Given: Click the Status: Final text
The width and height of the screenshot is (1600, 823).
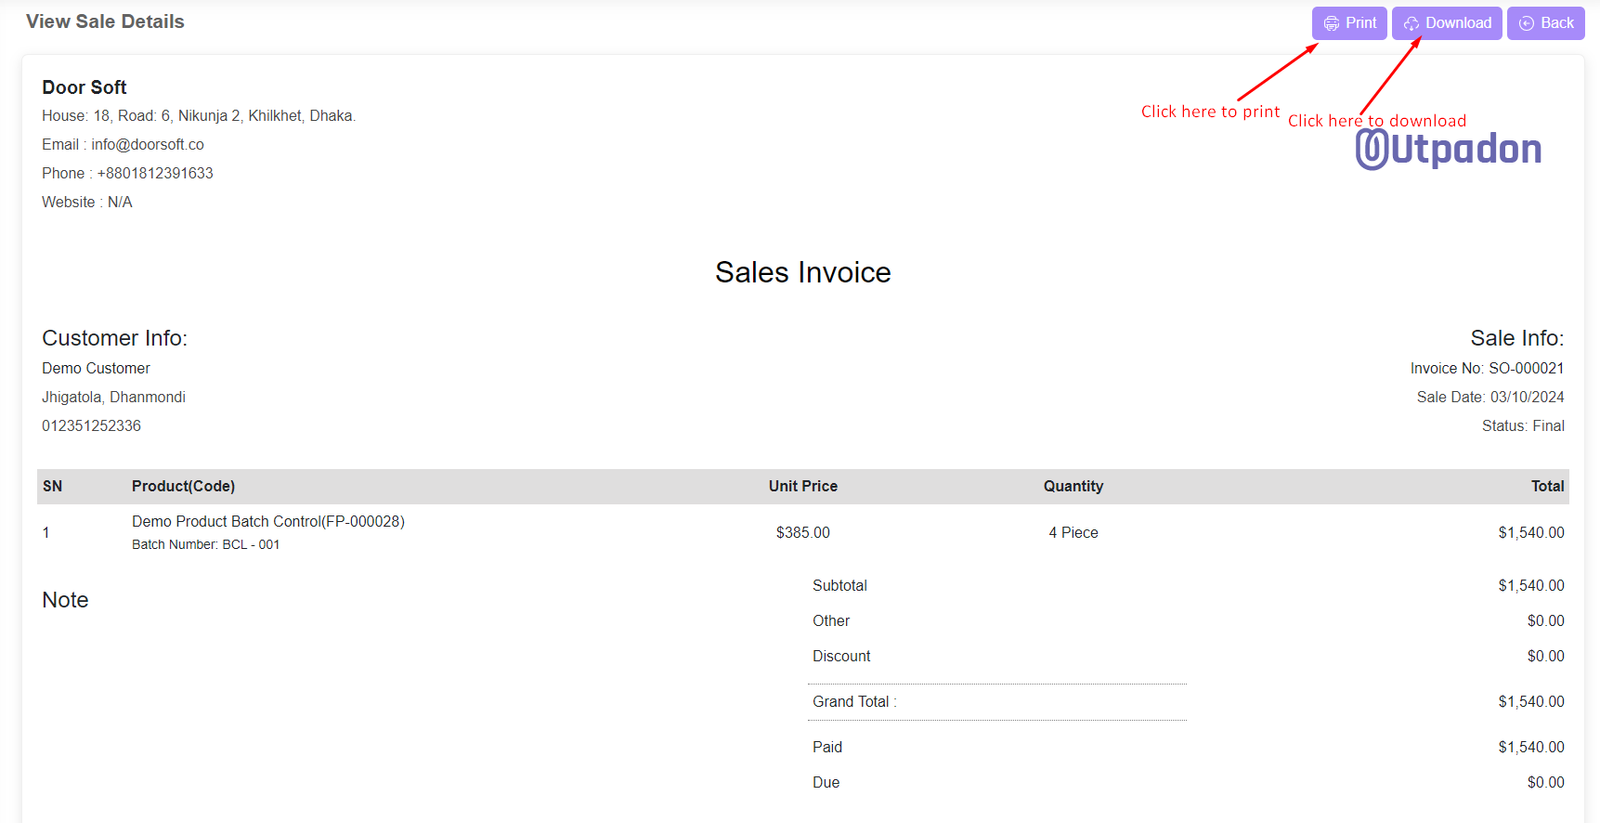Looking at the screenshot, I should [x=1522, y=426].
